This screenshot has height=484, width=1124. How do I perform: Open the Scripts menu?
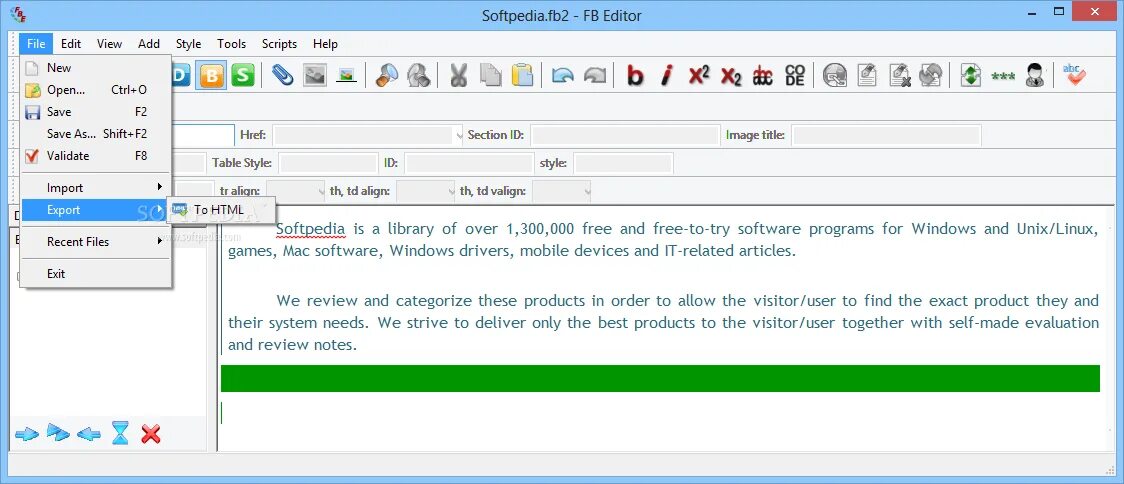280,44
